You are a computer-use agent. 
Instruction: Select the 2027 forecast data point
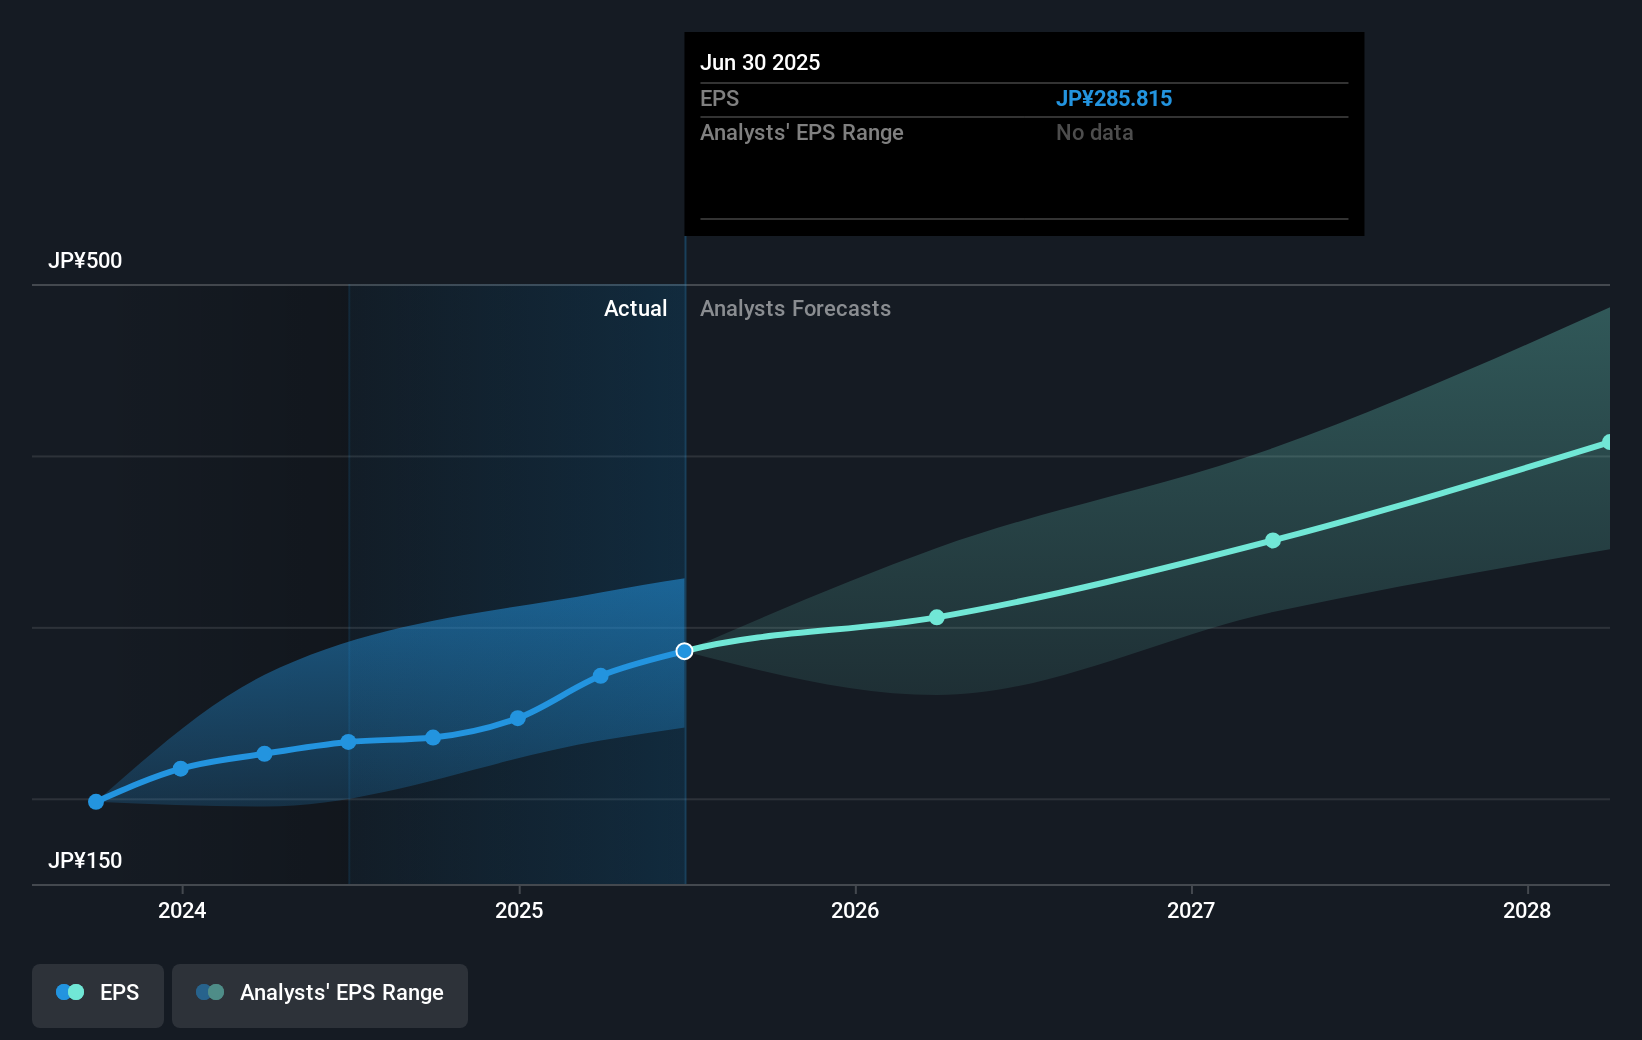click(1272, 540)
